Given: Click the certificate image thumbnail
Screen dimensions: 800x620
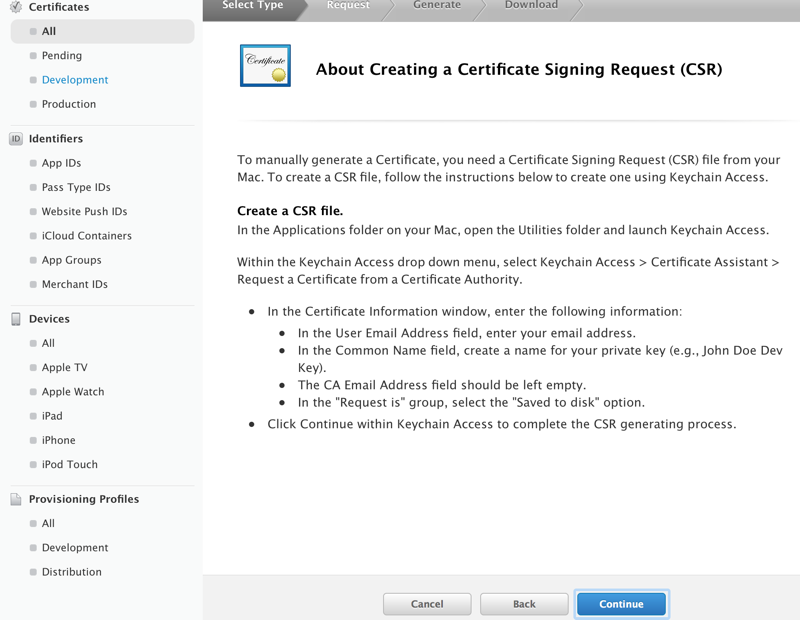Looking at the screenshot, I should [x=265, y=66].
